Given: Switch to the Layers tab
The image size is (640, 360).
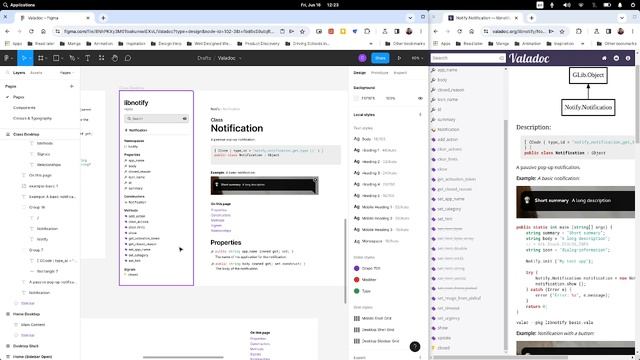Looking at the screenshot, I should (x=19, y=73).
